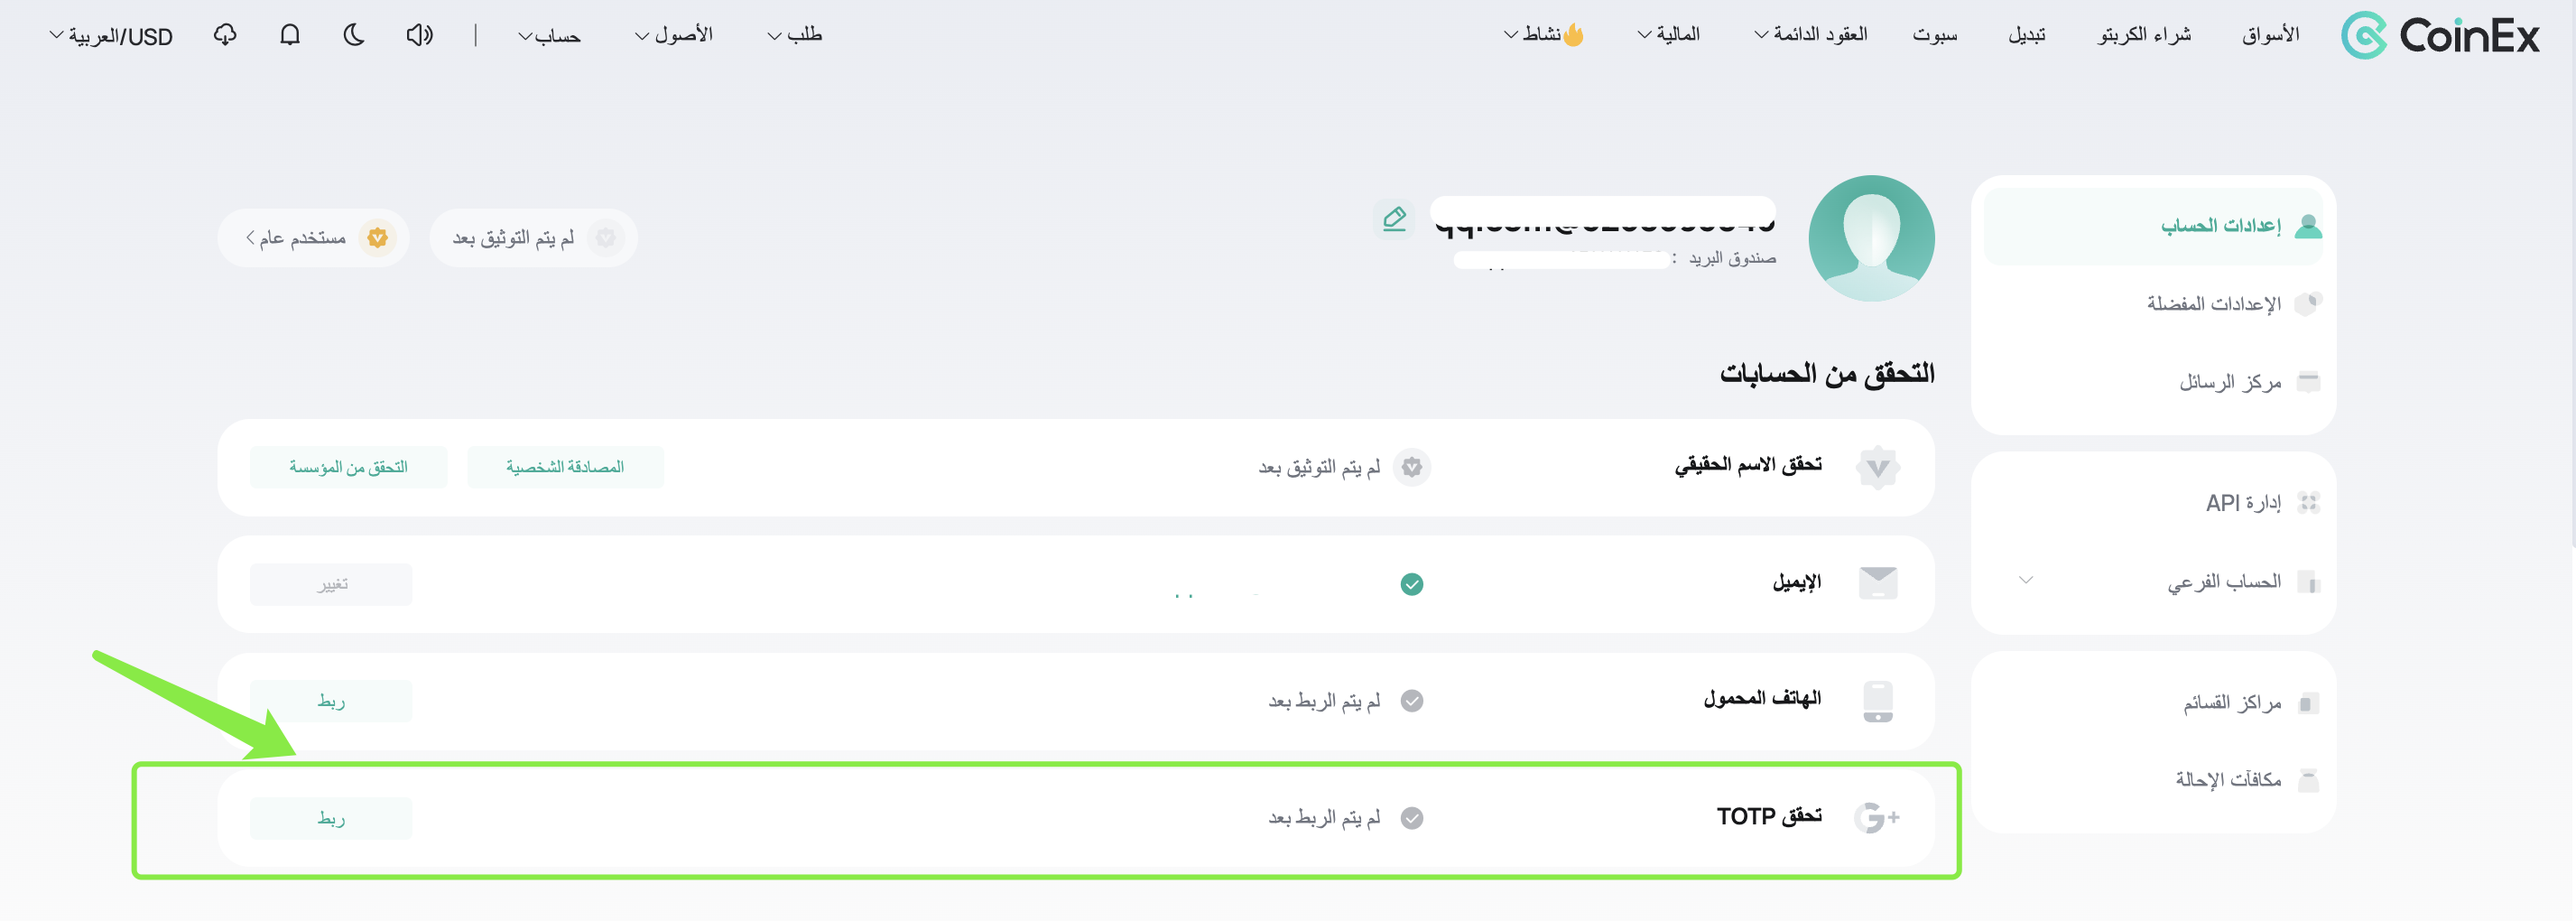
Task: Open the app download cloud icon
Action: [225, 35]
